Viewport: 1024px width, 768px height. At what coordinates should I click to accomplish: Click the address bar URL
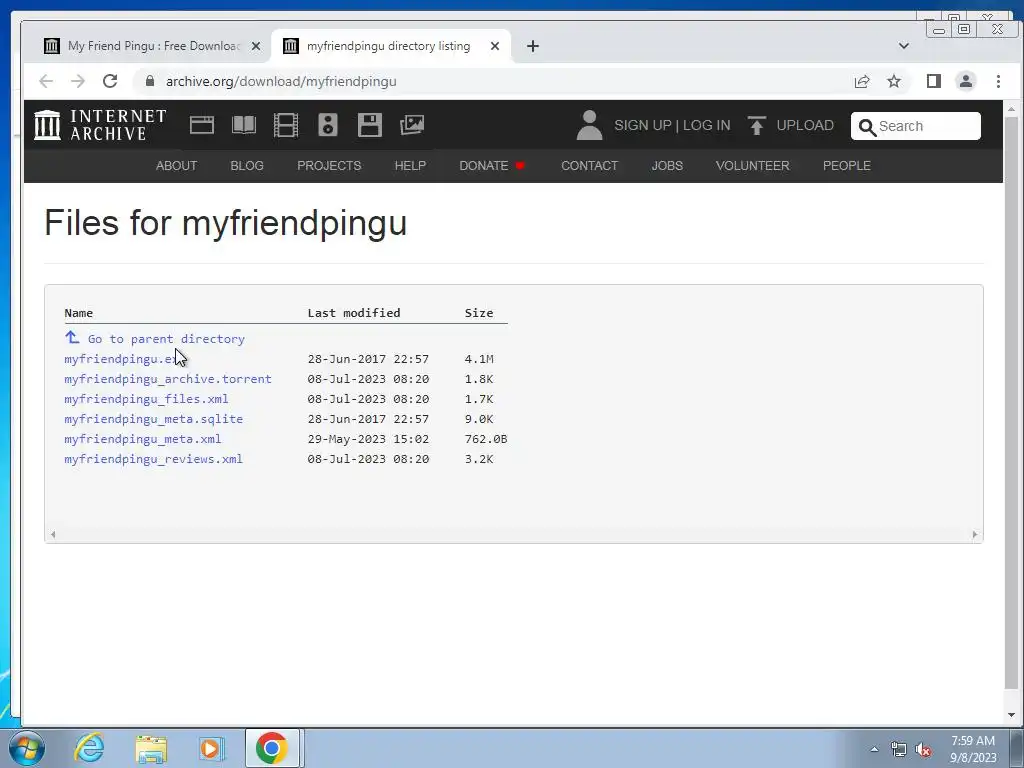point(281,82)
